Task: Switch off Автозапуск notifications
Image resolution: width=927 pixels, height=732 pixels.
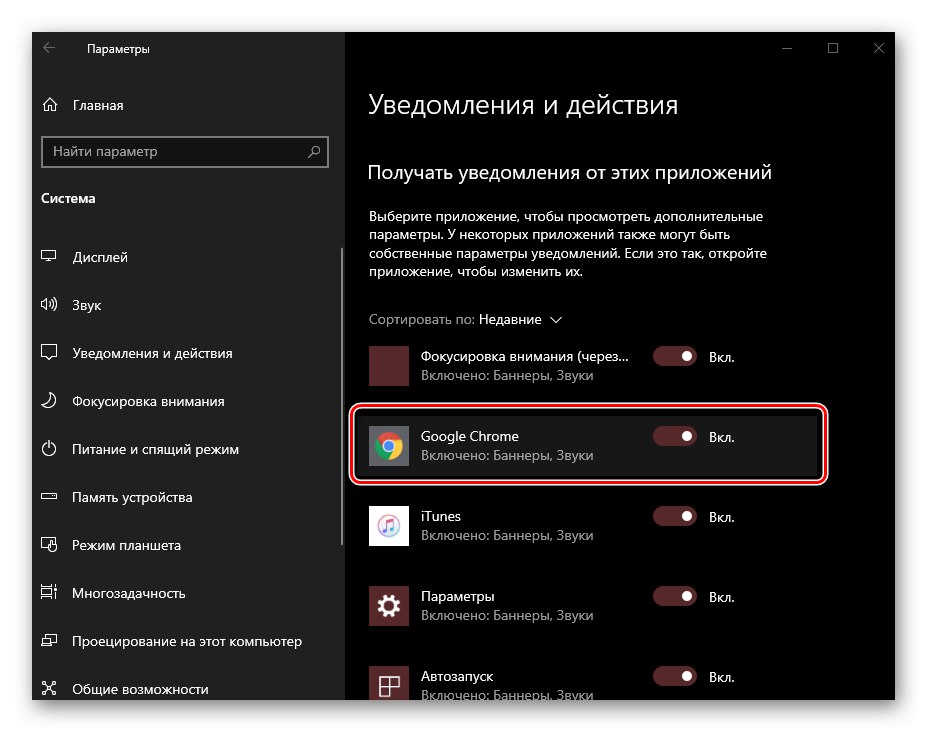Action: point(675,676)
